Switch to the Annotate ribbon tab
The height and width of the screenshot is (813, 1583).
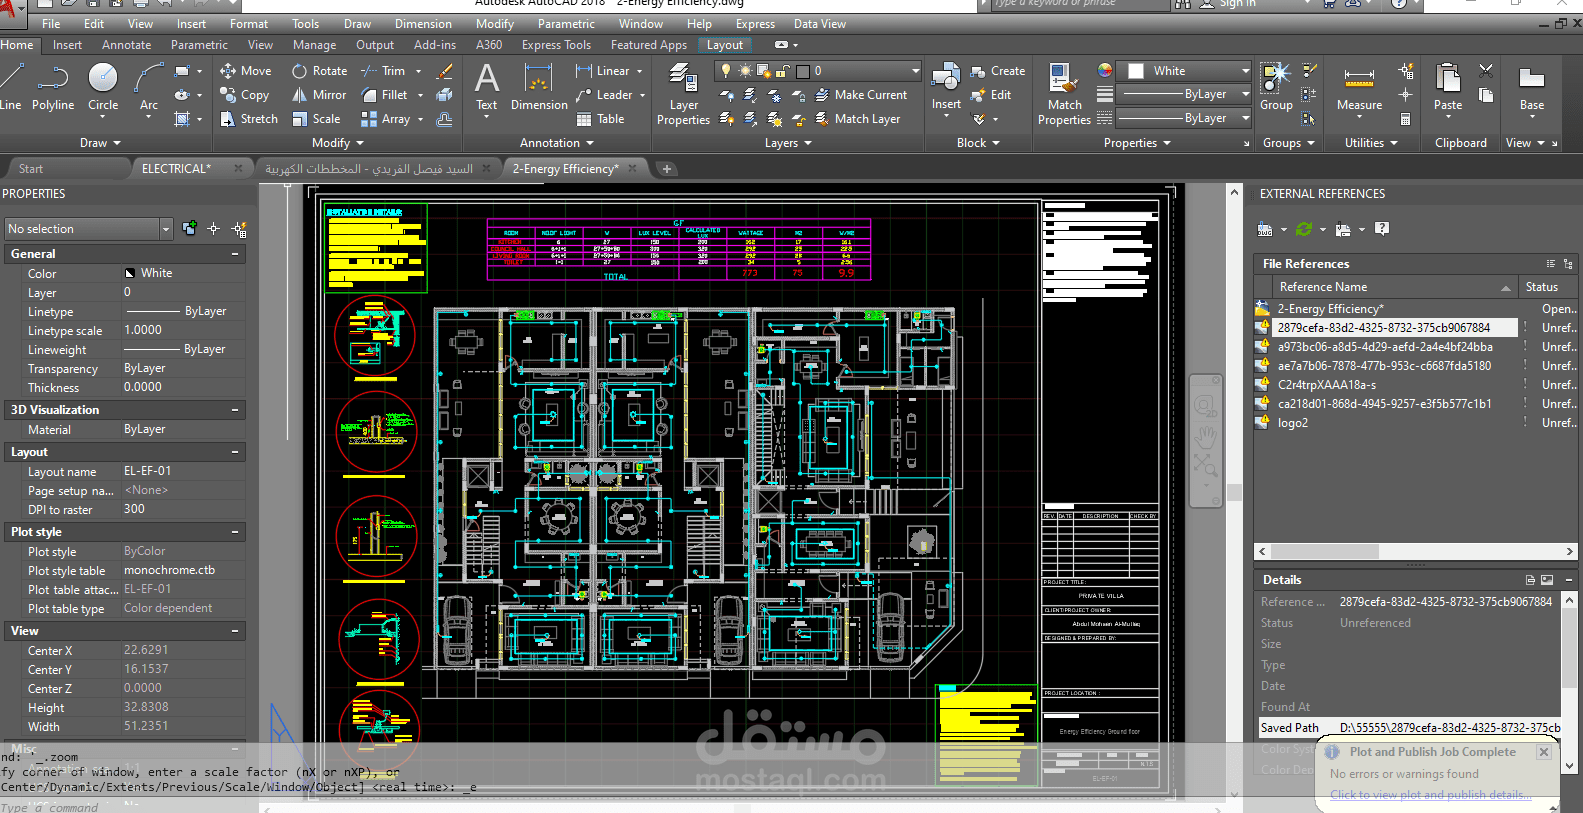[x=127, y=45]
